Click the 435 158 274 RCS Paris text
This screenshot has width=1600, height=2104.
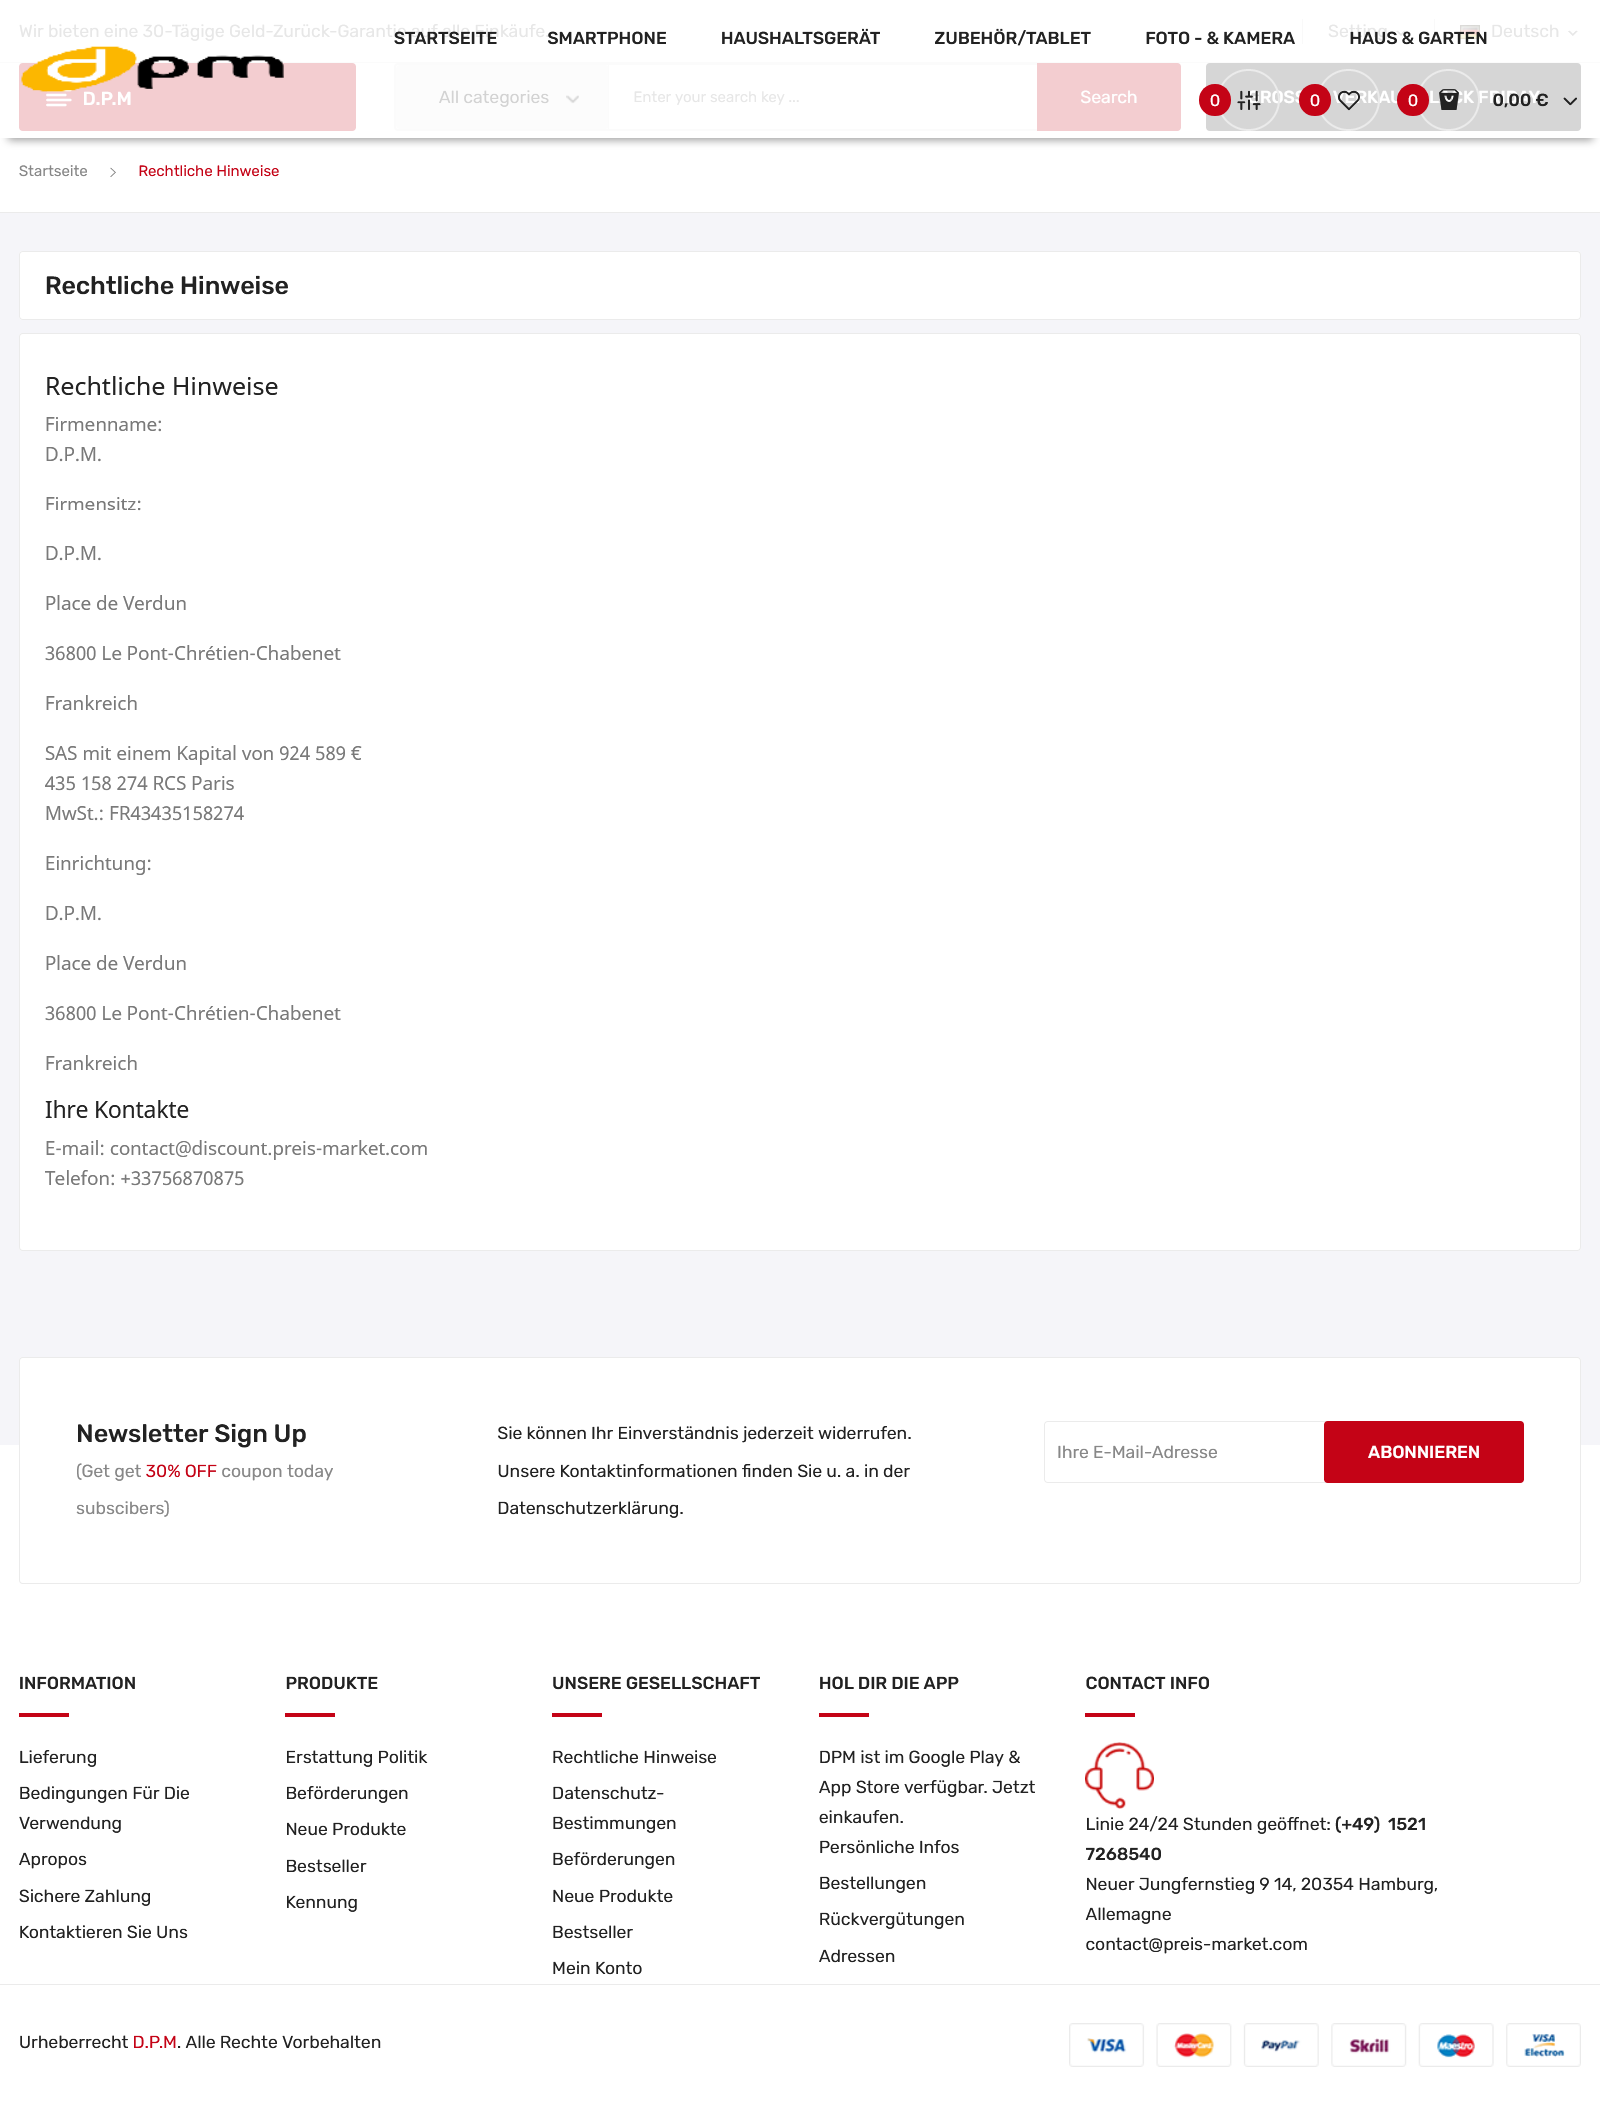[x=139, y=783]
